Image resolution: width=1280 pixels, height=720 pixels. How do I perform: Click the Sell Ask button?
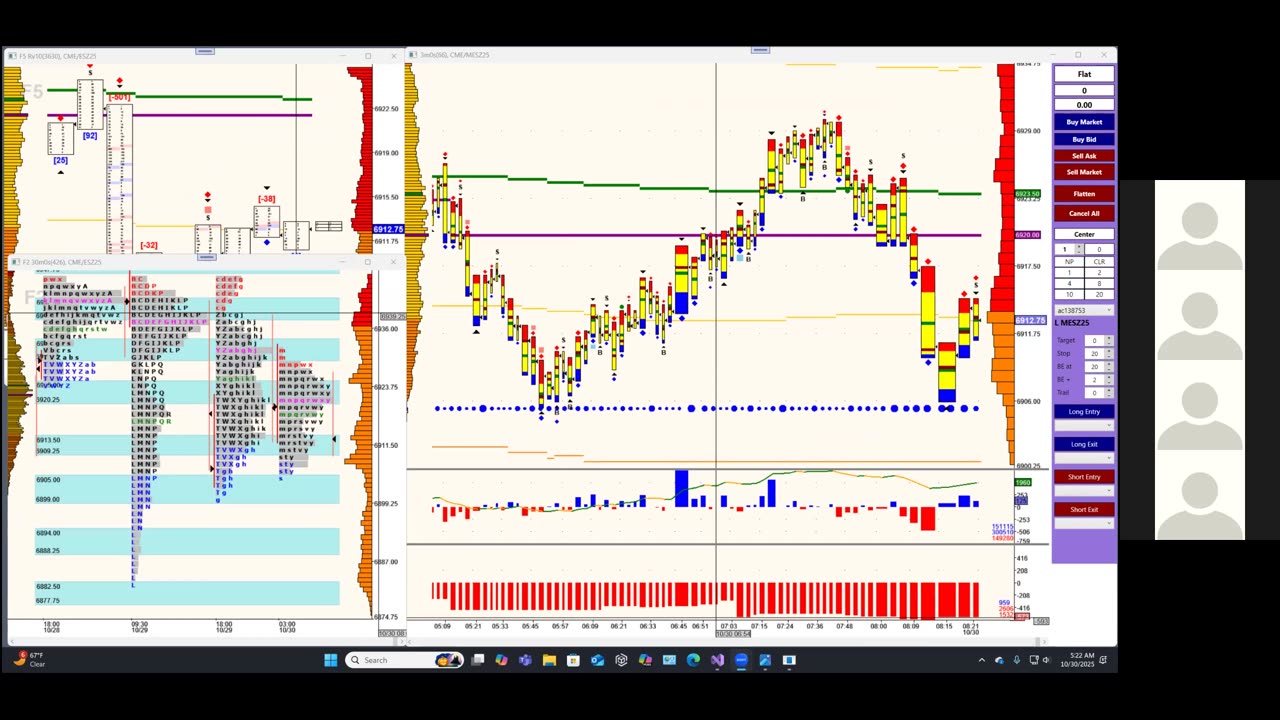click(x=1084, y=156)
